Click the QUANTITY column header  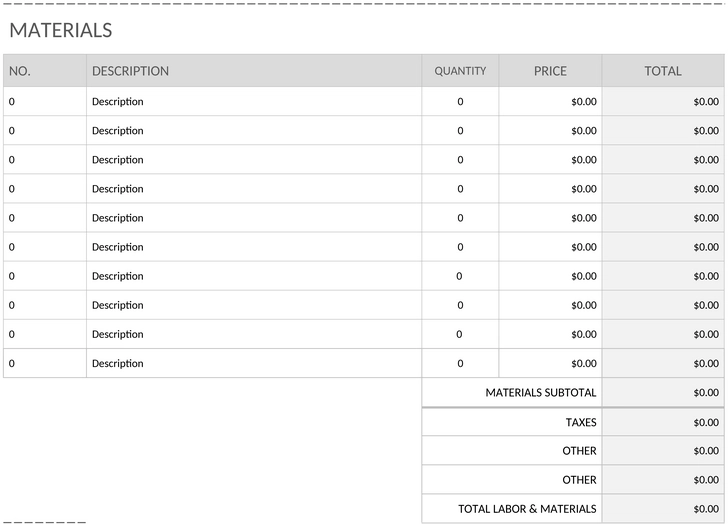pyautogui.click(x=460, y=71)
